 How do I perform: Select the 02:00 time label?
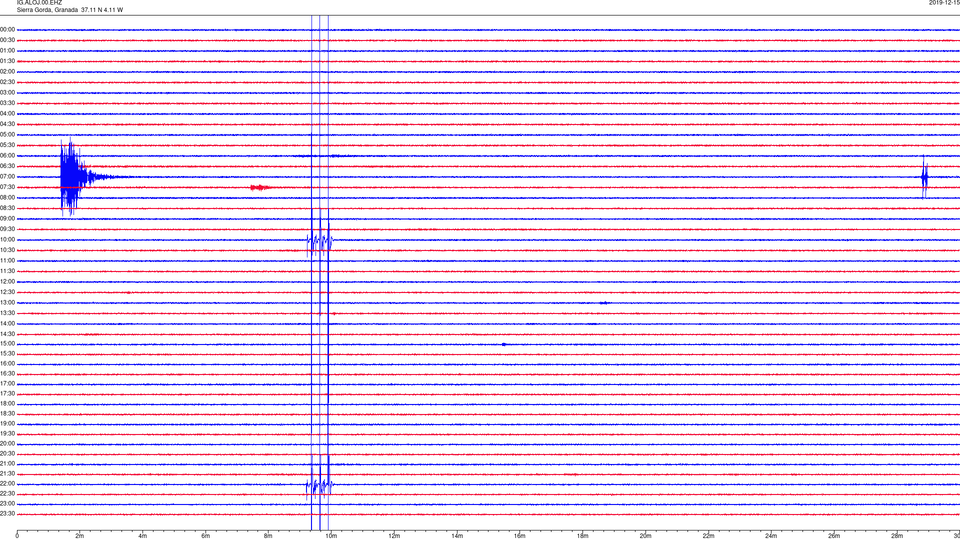pos(7,71)
